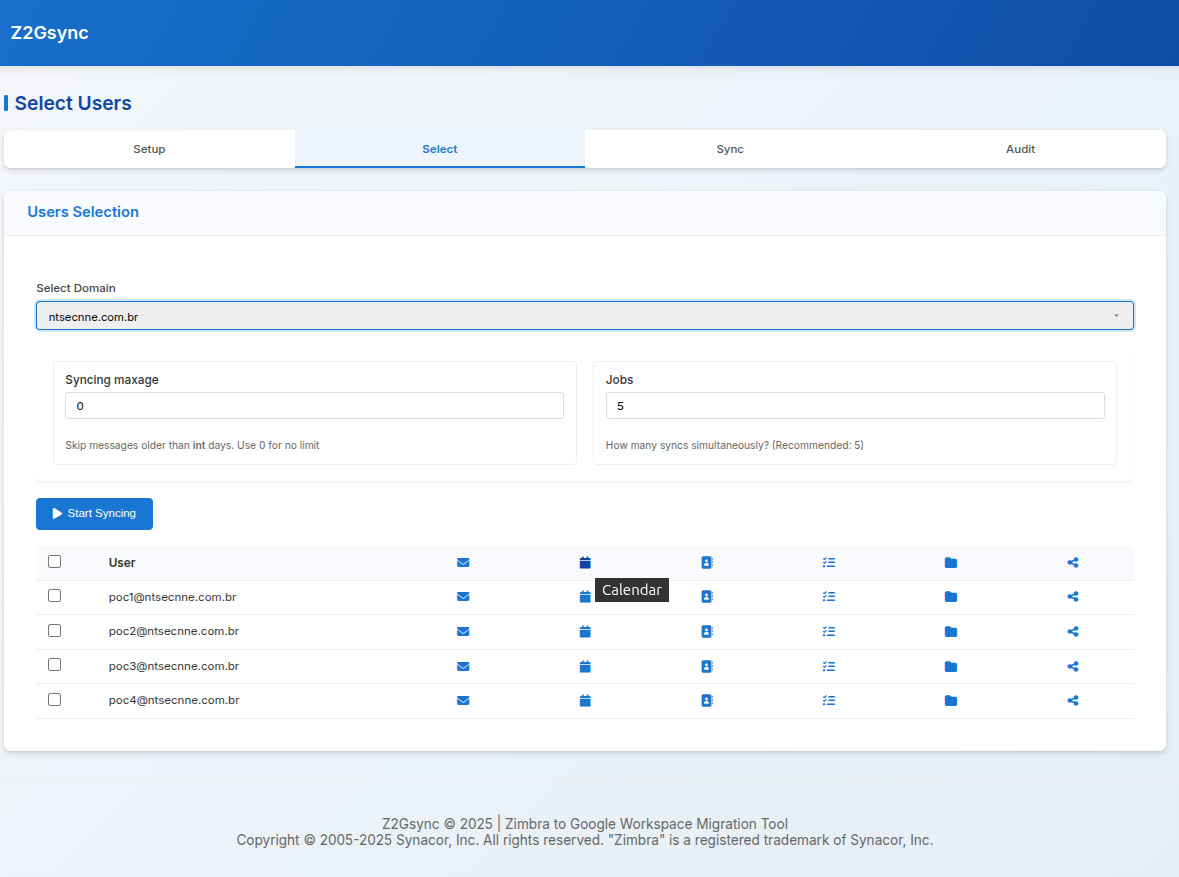Click inside the Syncing maxage input field
Screen dimensions: 1179x877
click(314, 405)
